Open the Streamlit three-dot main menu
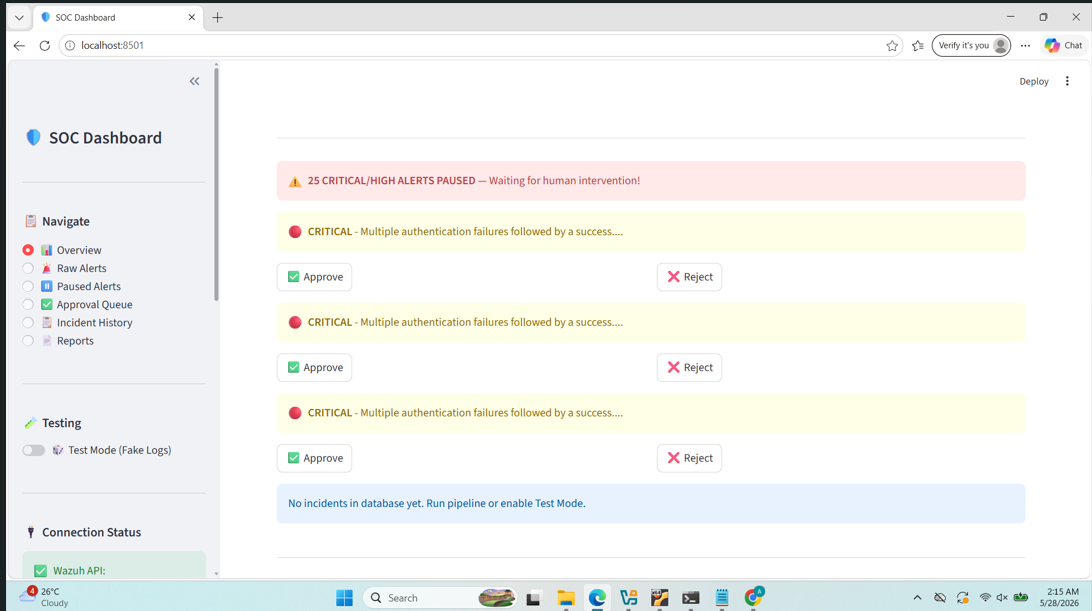The height and width of the screenshot is (611, 1092). tap(1067, 82)
